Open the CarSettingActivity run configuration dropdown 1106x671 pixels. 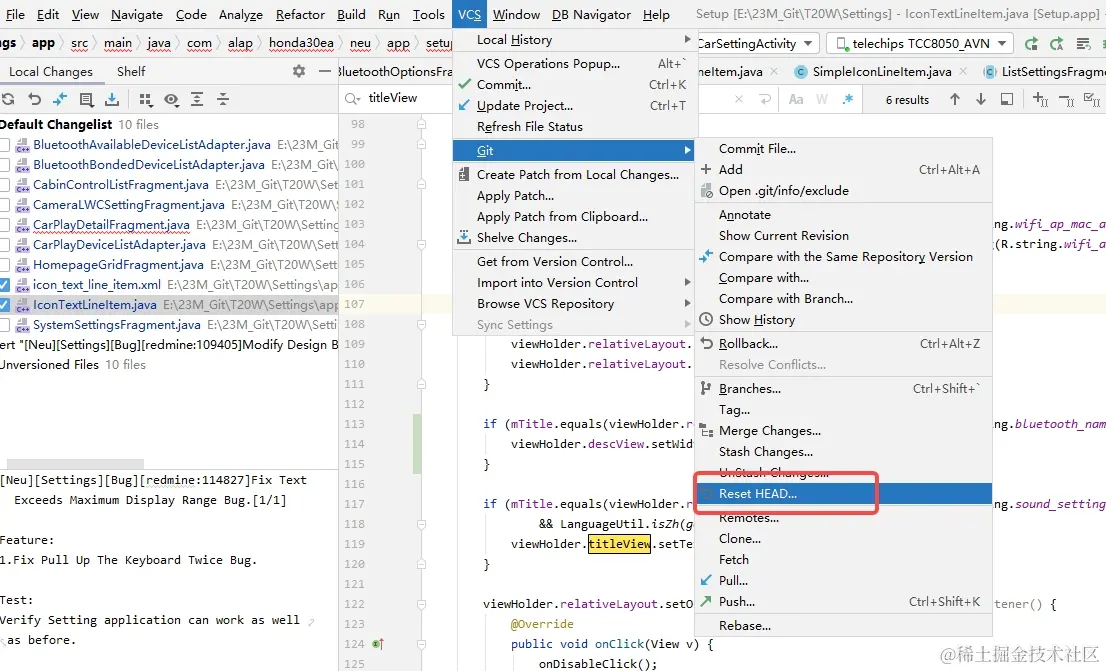click(759, 44)
